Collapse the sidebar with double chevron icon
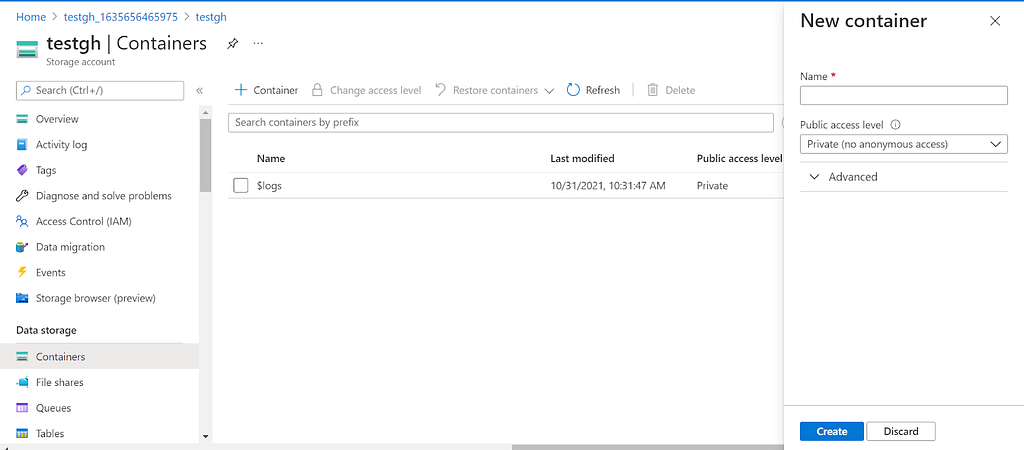Image resolution: width=1024 pixels, height=450 pixels. coord(200,90)
